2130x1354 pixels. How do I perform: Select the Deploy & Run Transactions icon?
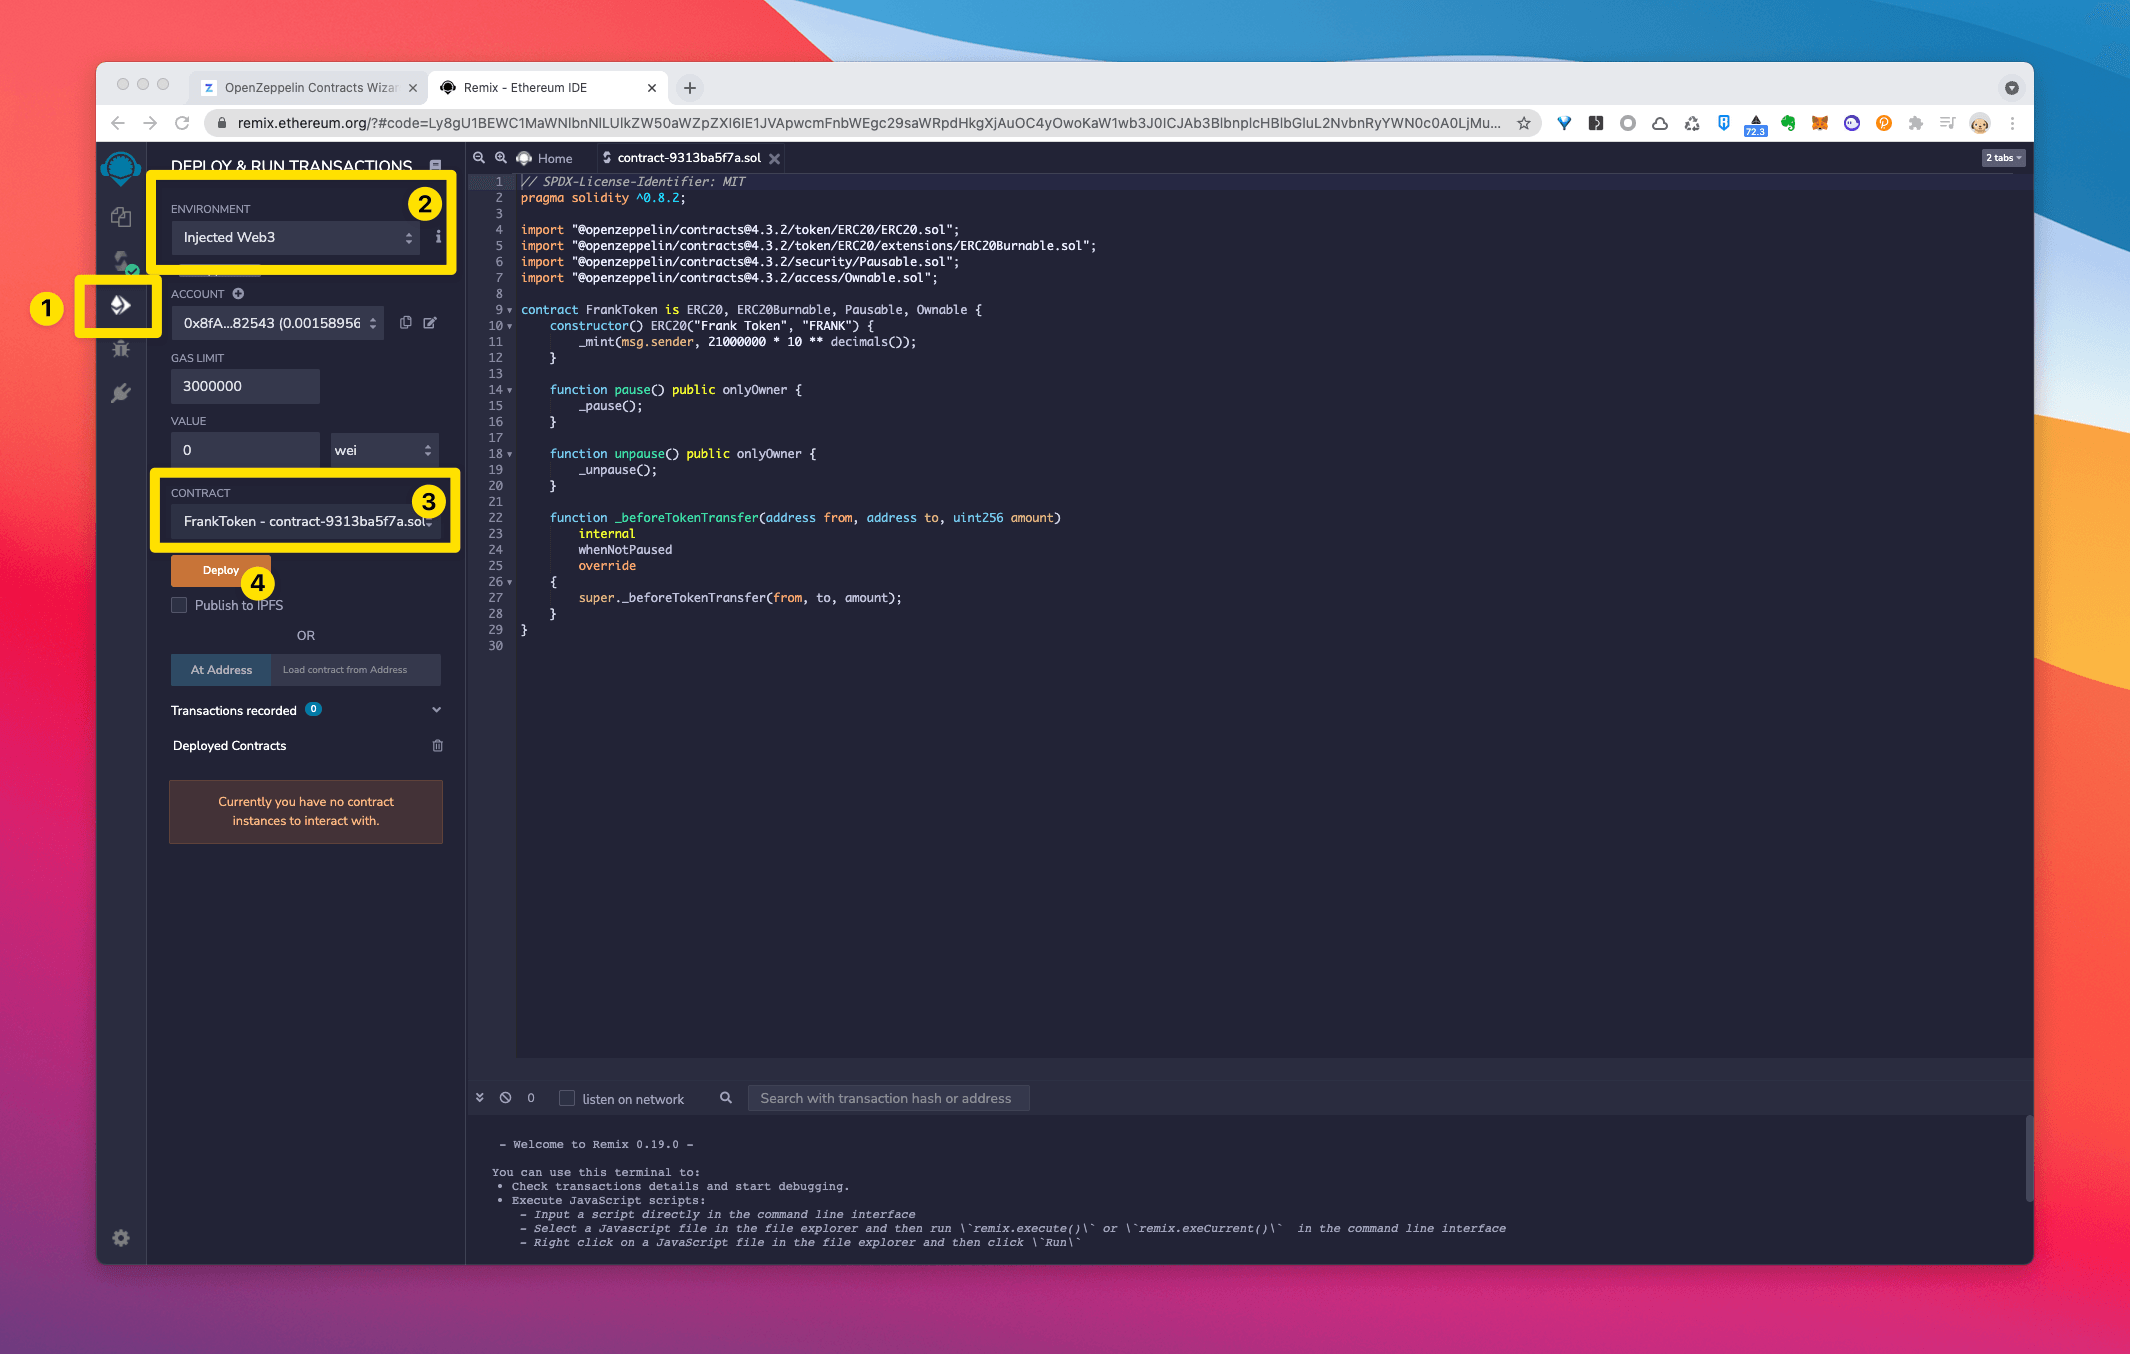pos(121,305)
